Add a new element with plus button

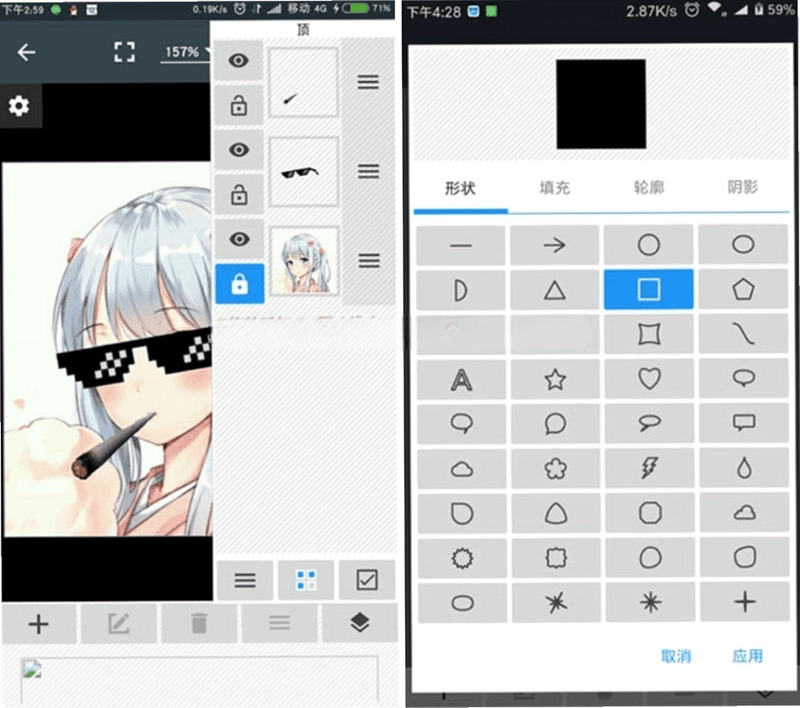[39, 624]
